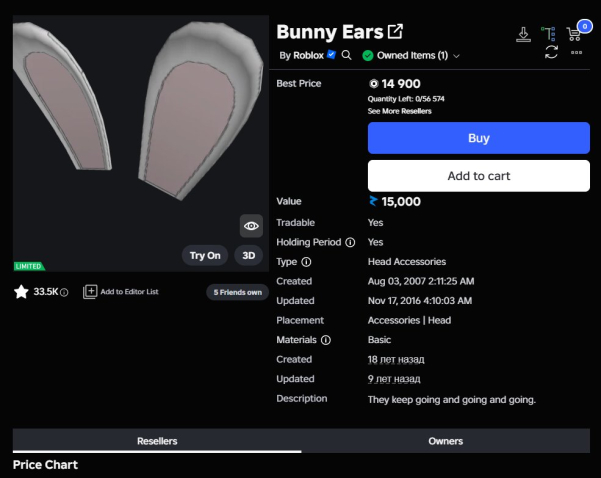Click the magnifier icon beside Roblox
Viewport: 601px width, 478px height.
(347, 55)
